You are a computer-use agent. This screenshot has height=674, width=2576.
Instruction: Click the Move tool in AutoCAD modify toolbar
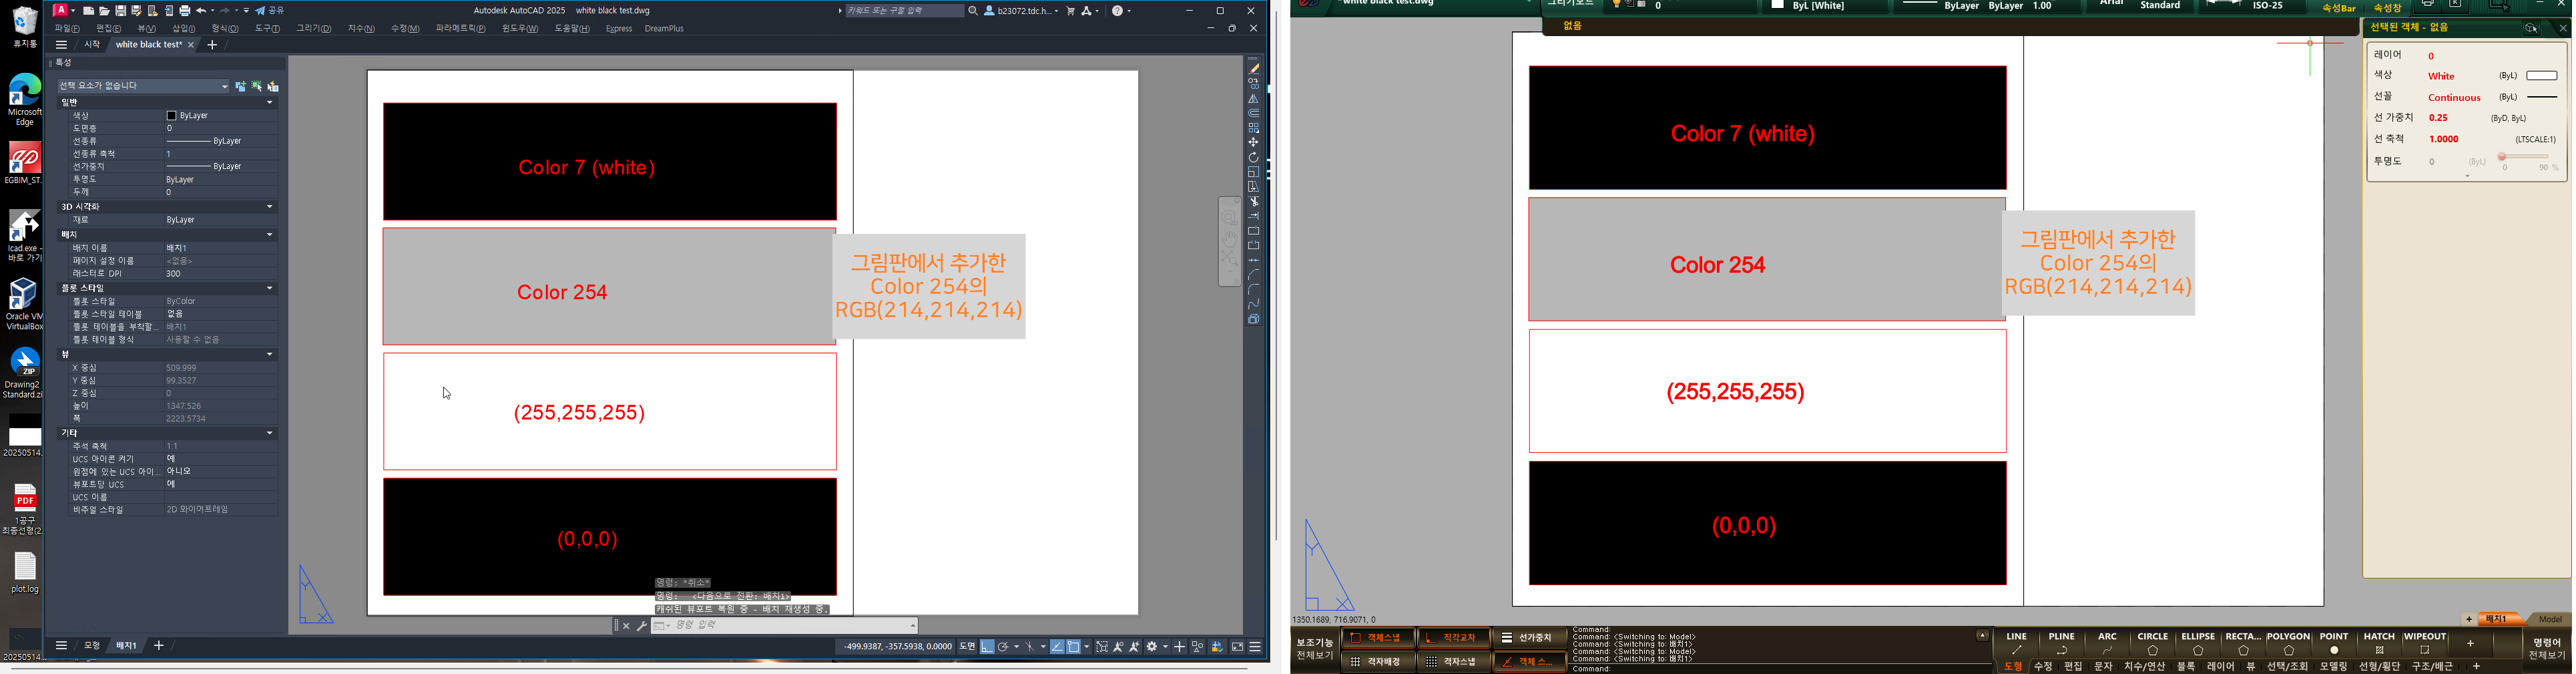point(1254,142)
